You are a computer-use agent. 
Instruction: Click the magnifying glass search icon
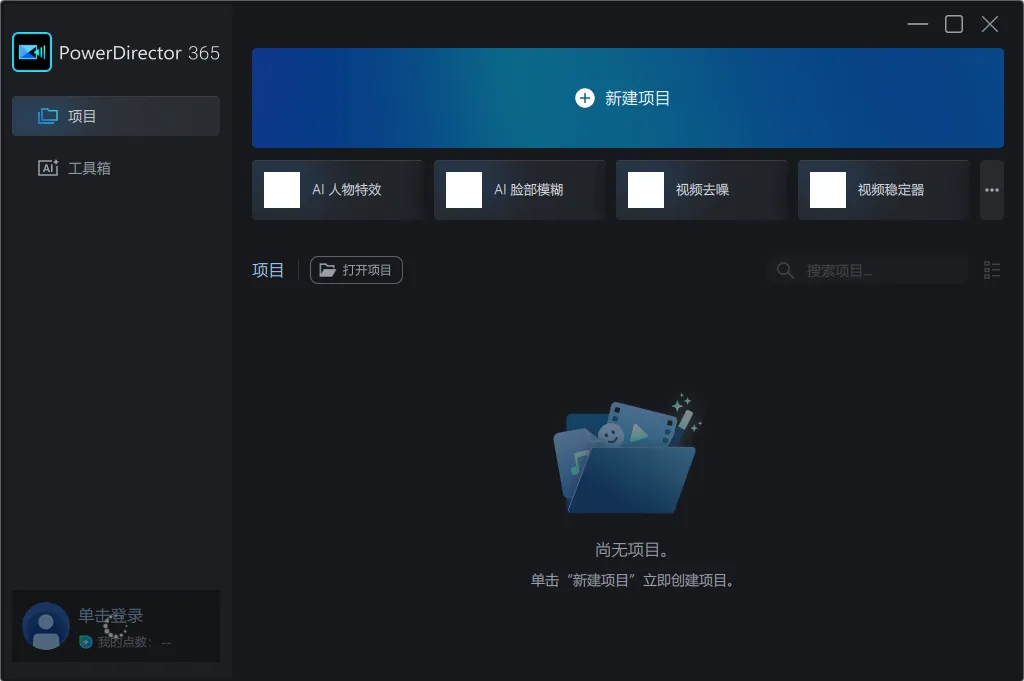pos(786,271)
